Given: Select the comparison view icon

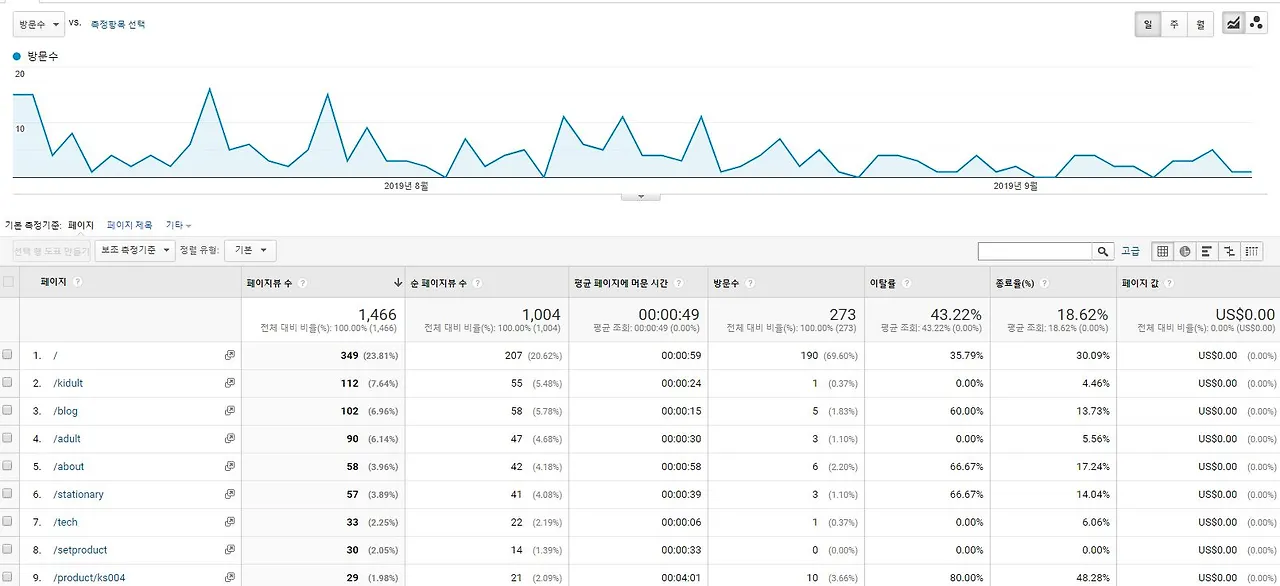Looking at the screenshot, I should (1230, 251).
